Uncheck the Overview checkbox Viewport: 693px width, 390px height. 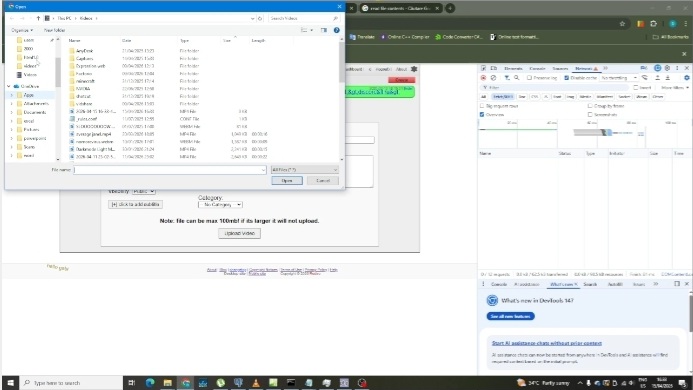482,115
